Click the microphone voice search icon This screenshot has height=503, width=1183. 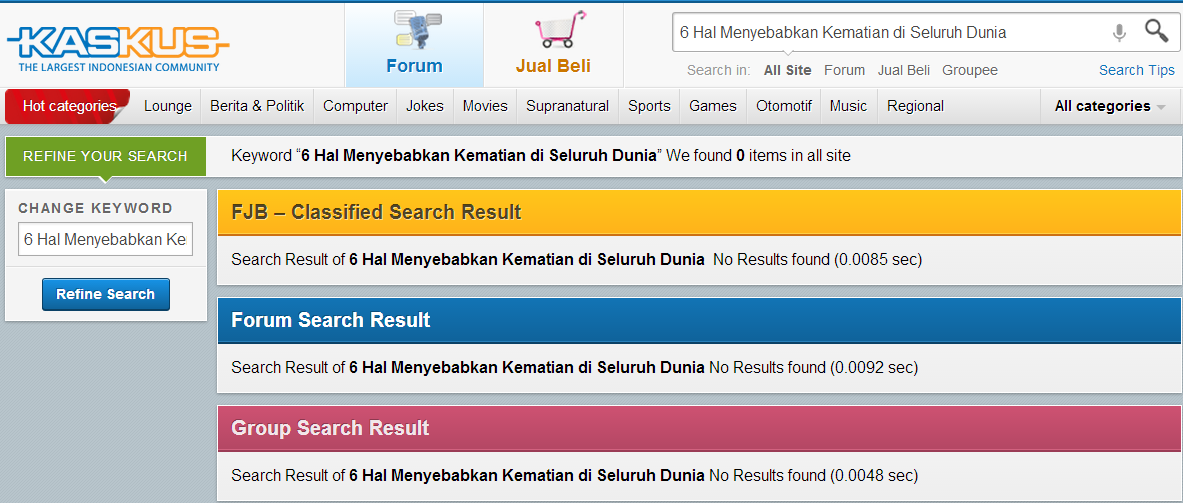point(1119,32)
